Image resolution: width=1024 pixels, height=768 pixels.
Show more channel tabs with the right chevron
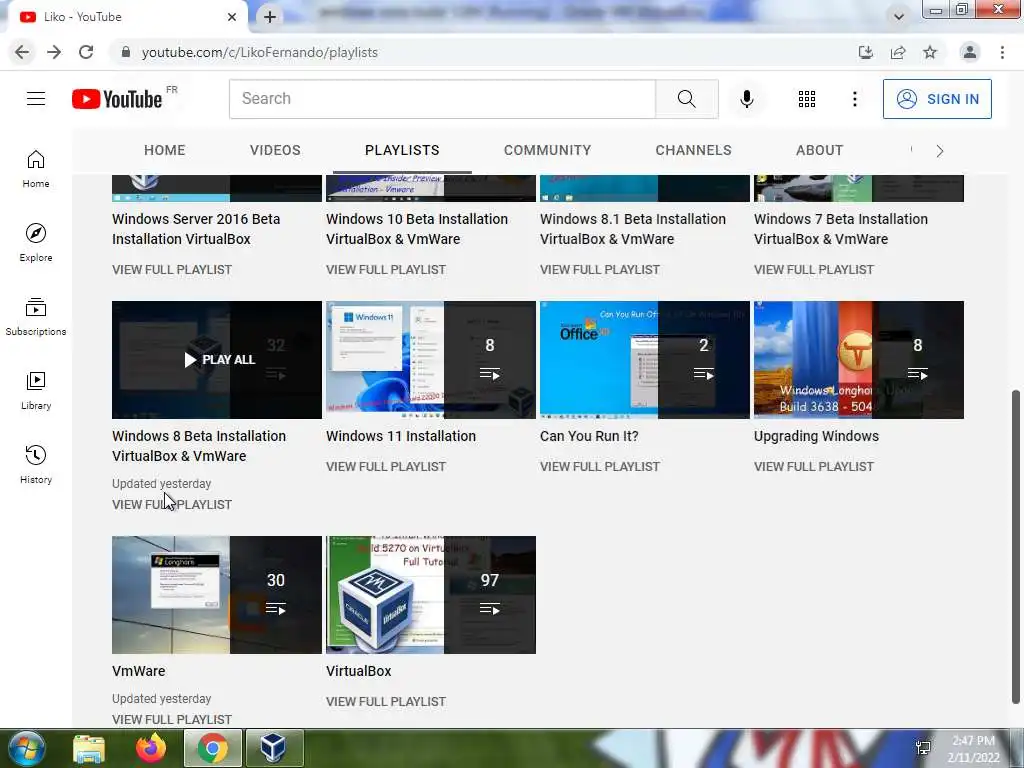[940, 151]
